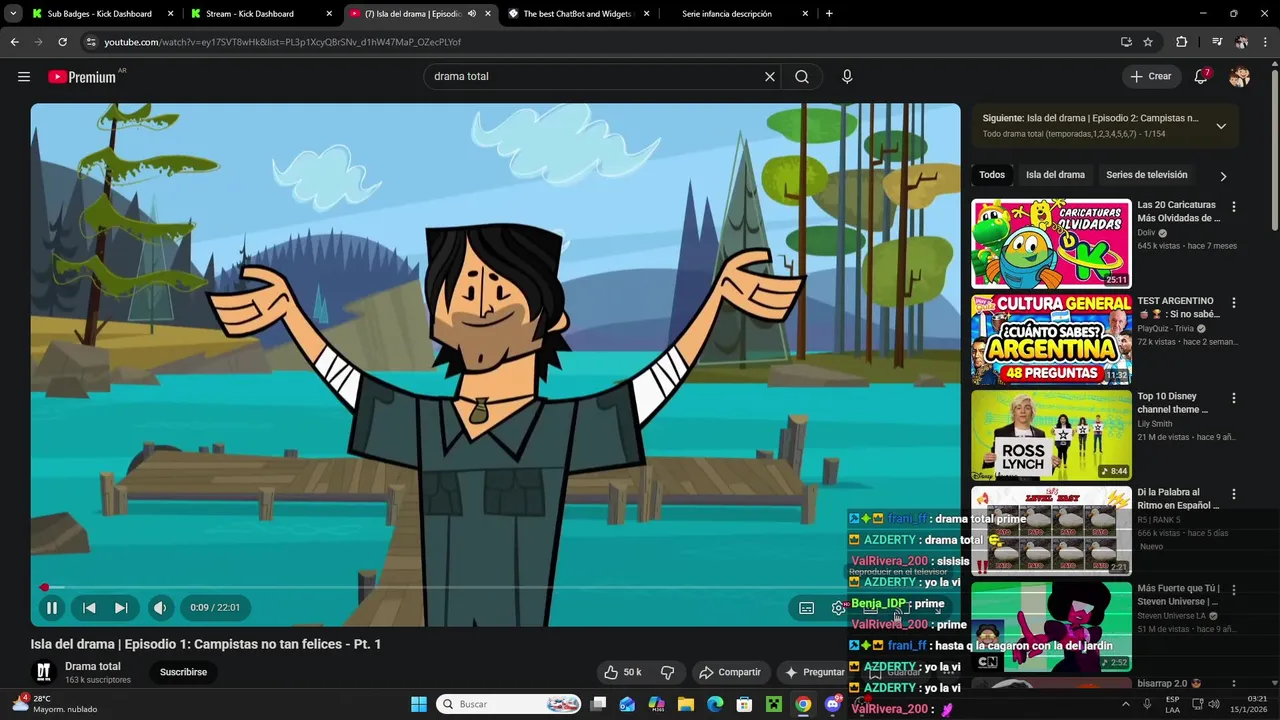Pause the video
The height and width of the screenshot is (720, 1280).
coord(52,607)
